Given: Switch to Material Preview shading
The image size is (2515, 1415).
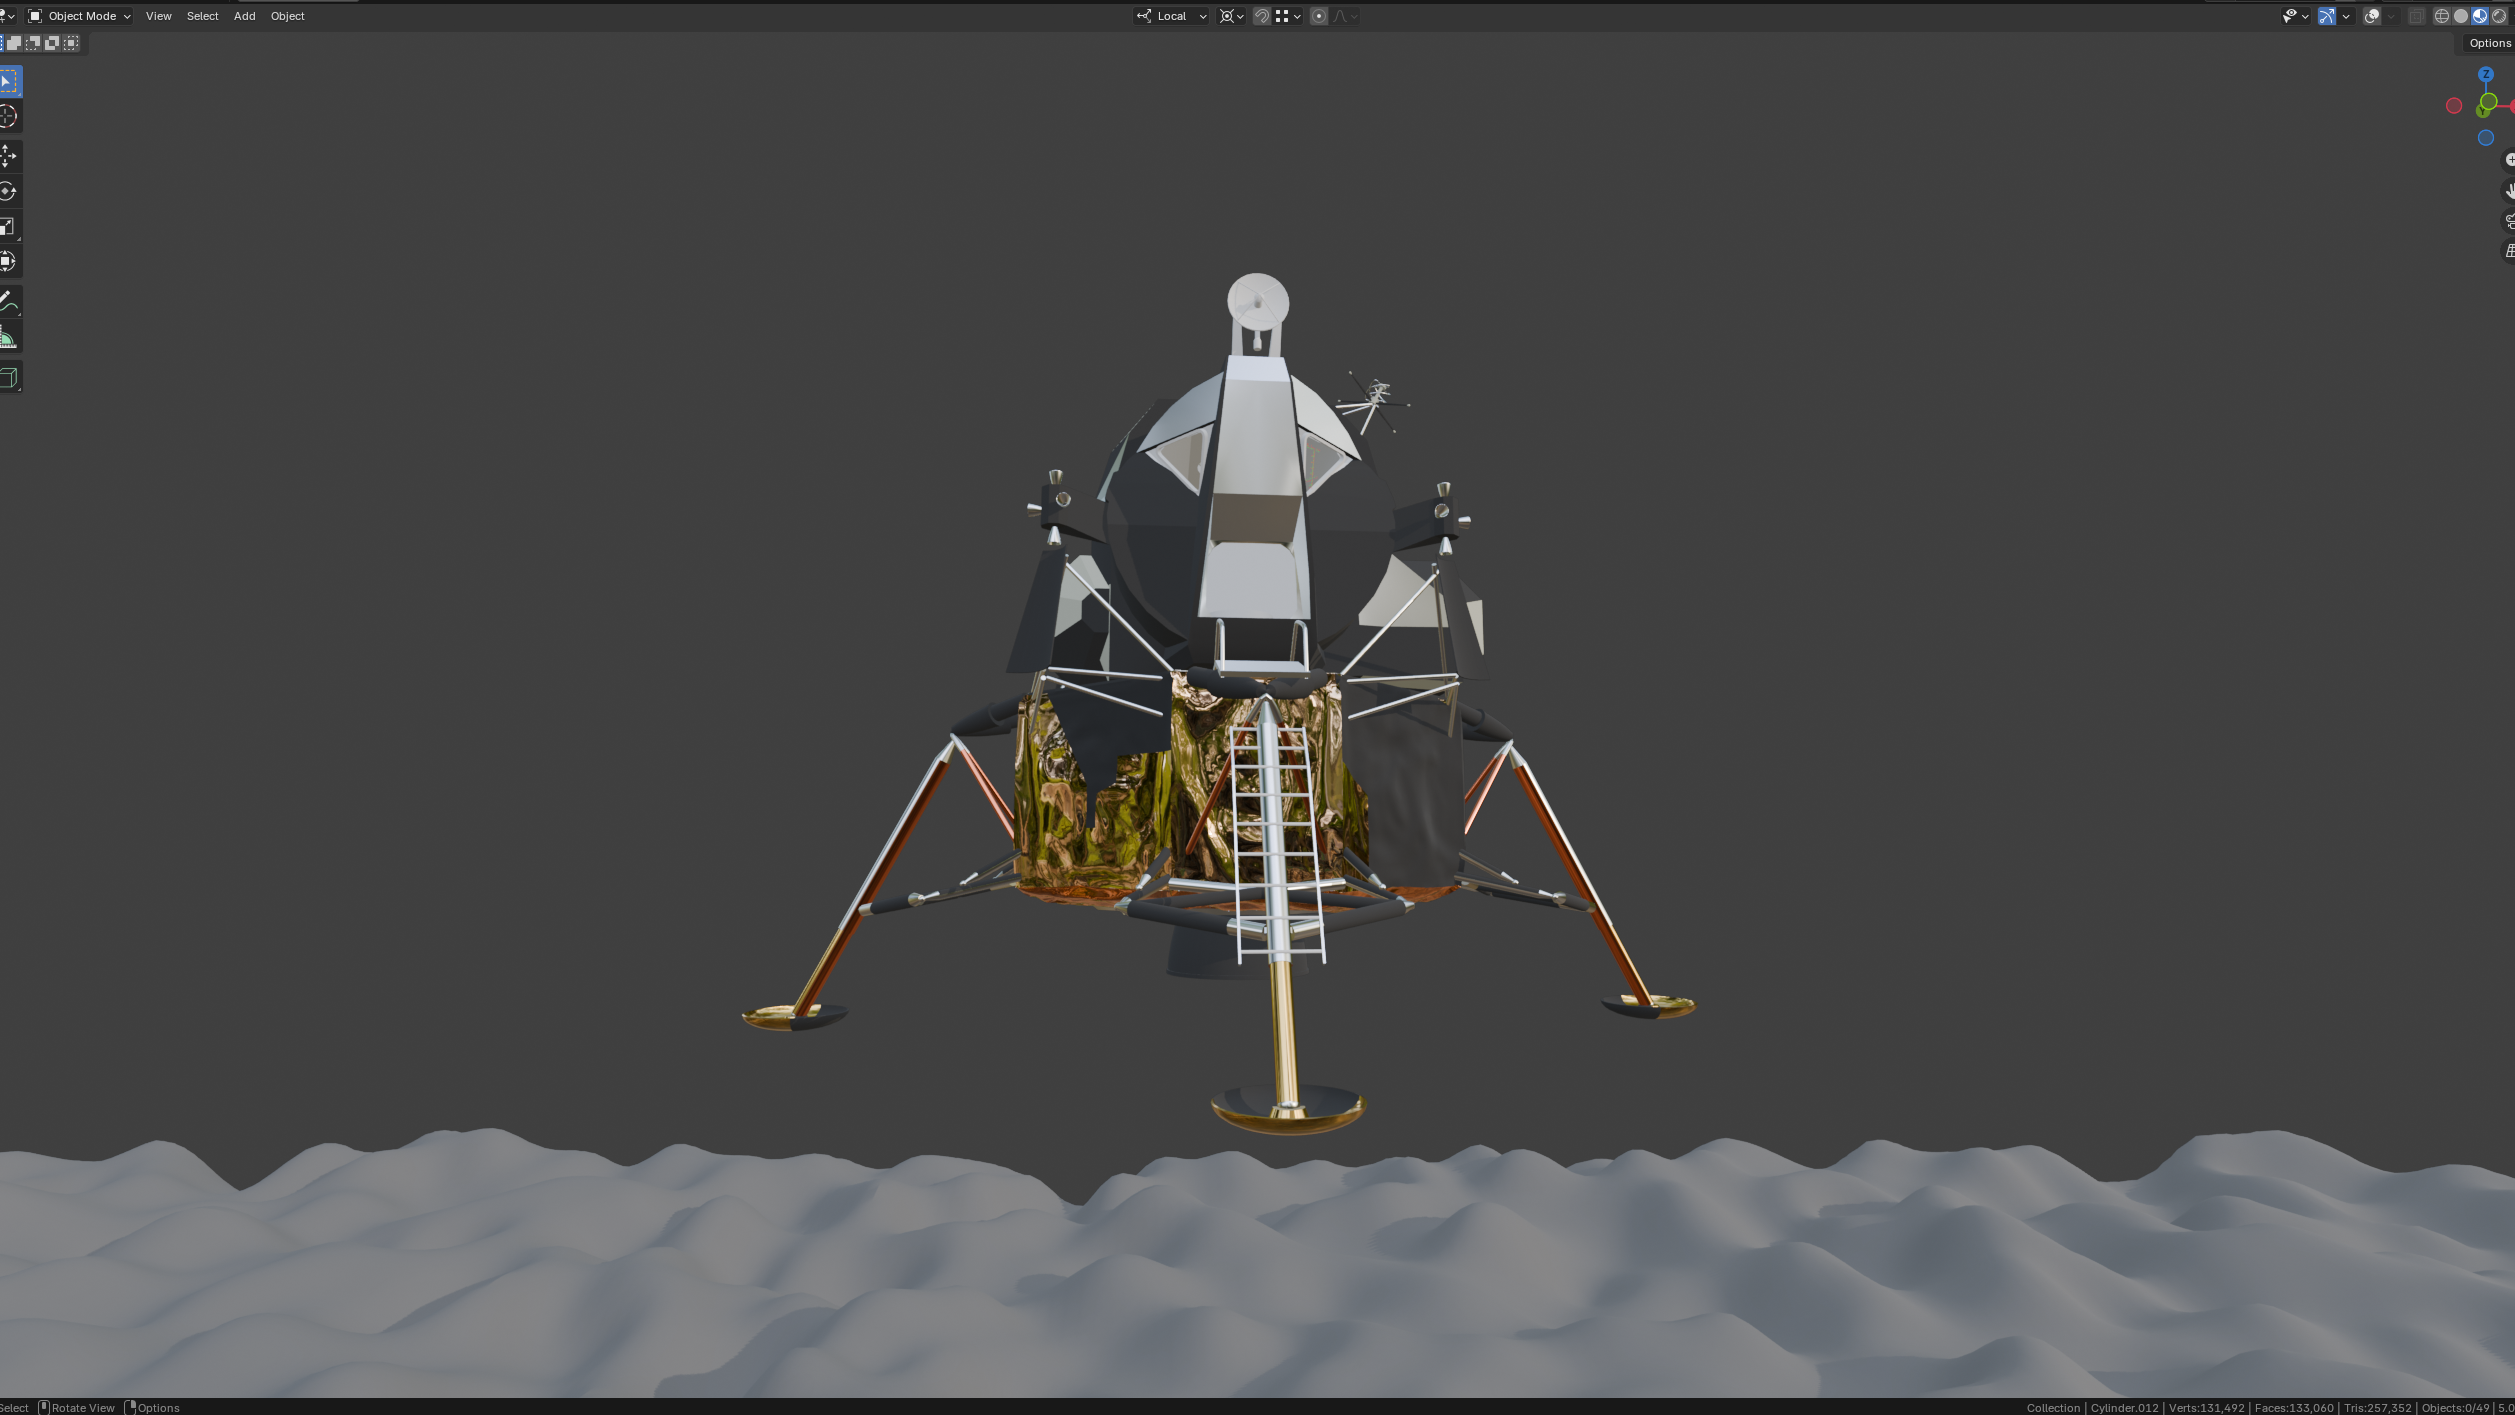Looking at the screenshot, I should pyautogui.click(x=2480, y=16).
